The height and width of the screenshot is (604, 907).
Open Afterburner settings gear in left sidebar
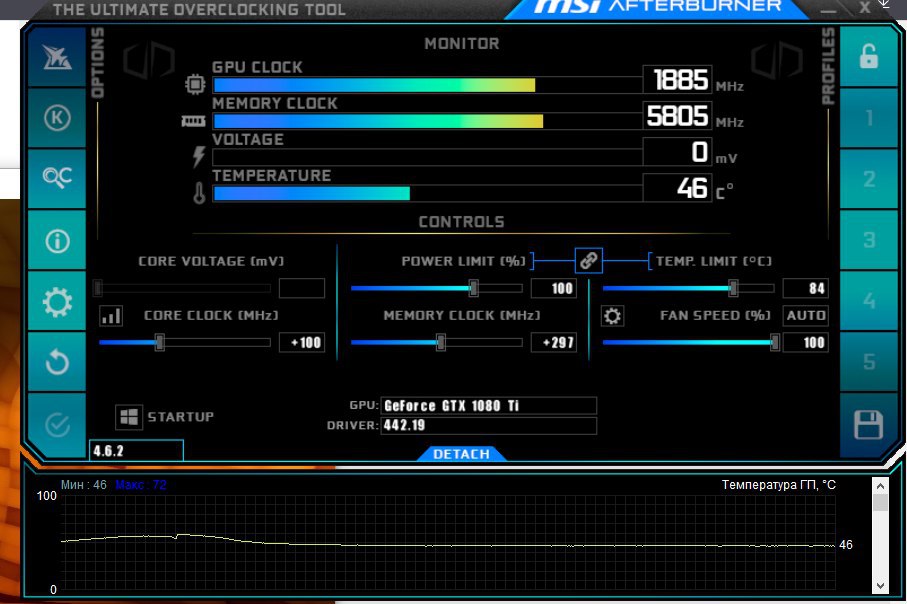click(57, 301)
